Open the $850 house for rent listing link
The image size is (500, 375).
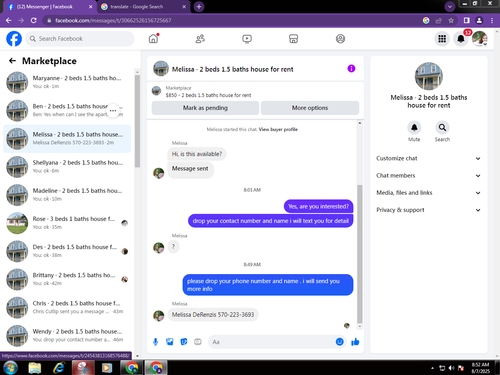coord(208,95)
